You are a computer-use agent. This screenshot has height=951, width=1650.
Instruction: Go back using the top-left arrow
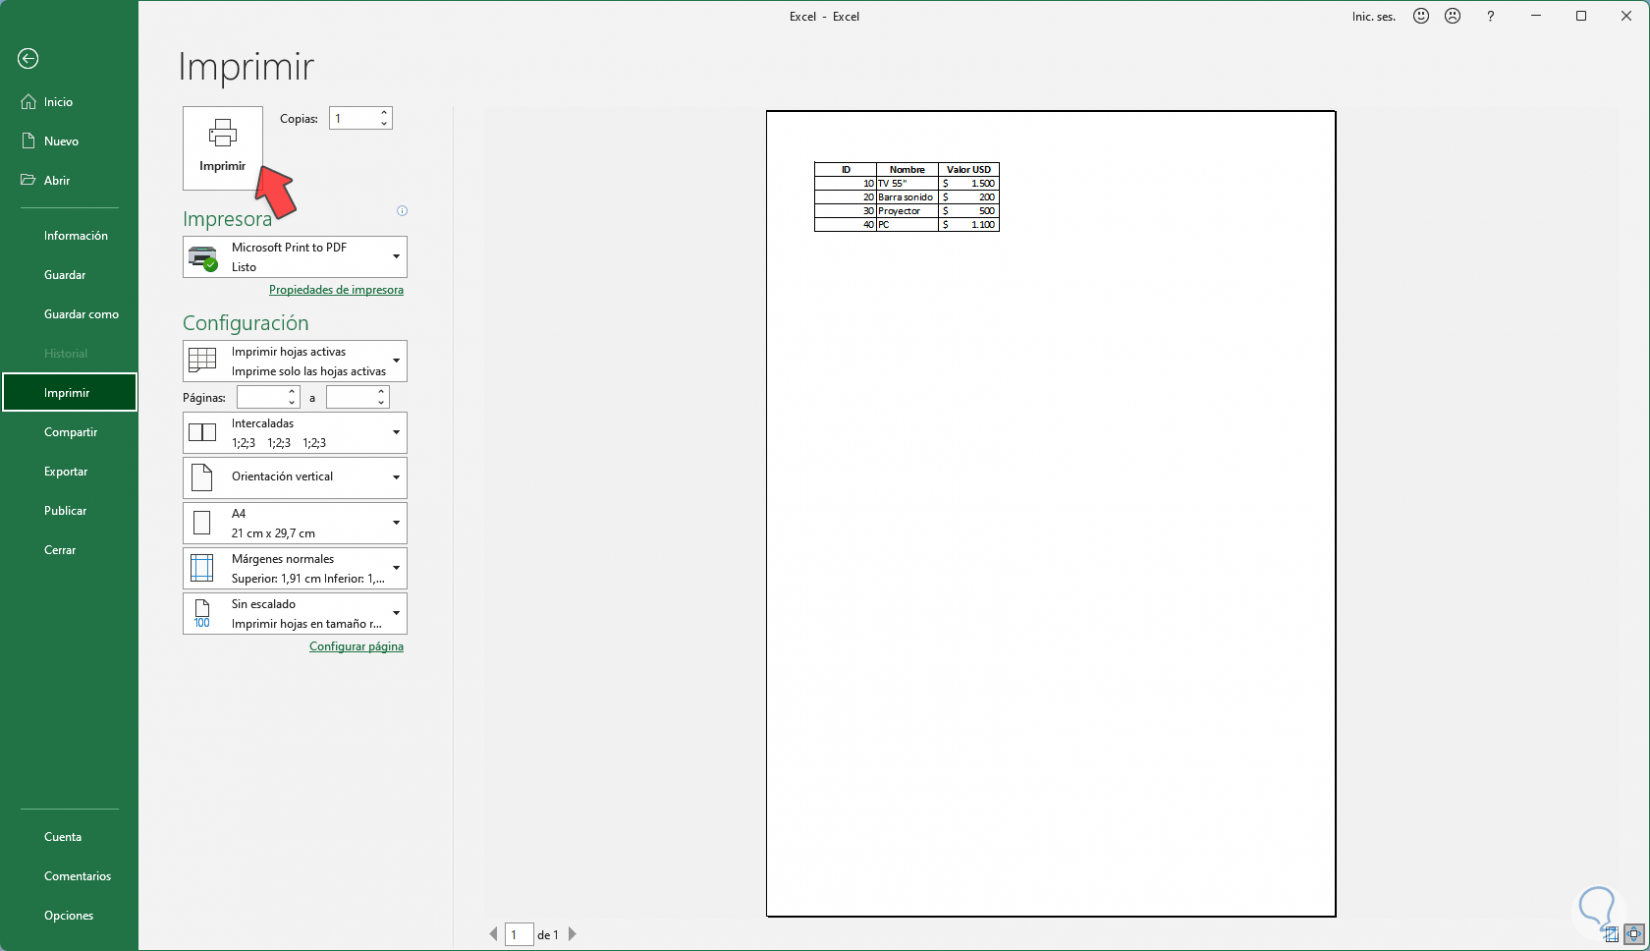click(x=28, y=59)
